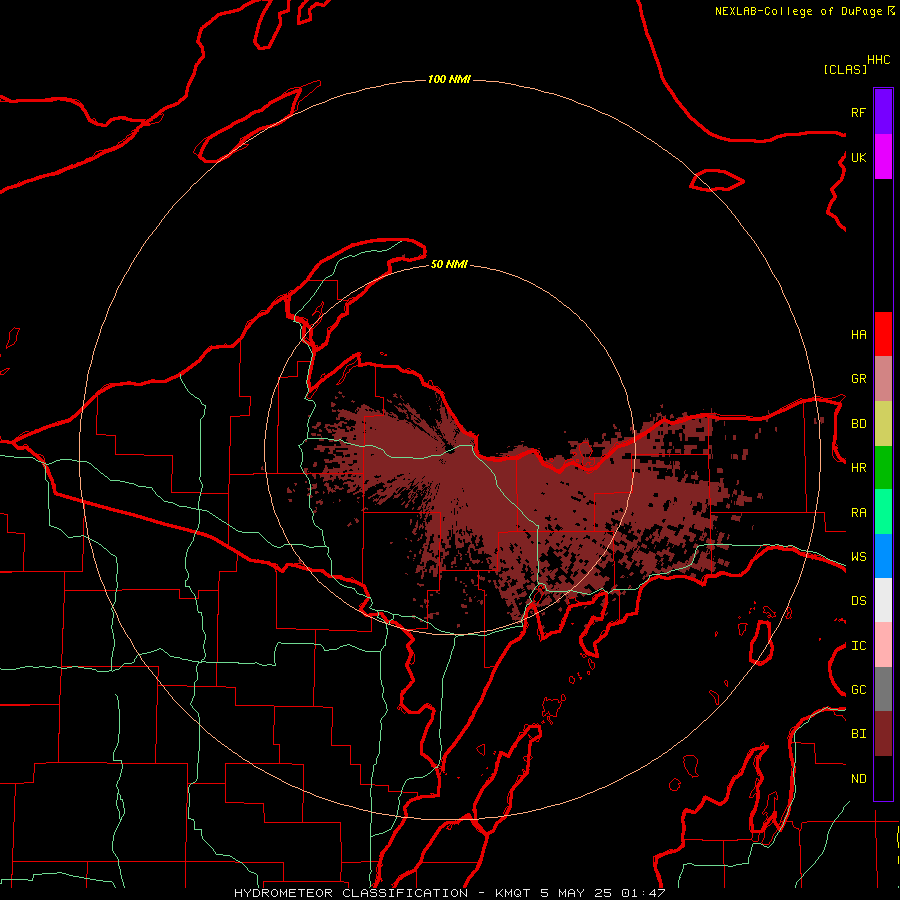The width and height of the screenshot is (900, 900).
Task: Click the radar site center of the echo
Action: [450, 450]
